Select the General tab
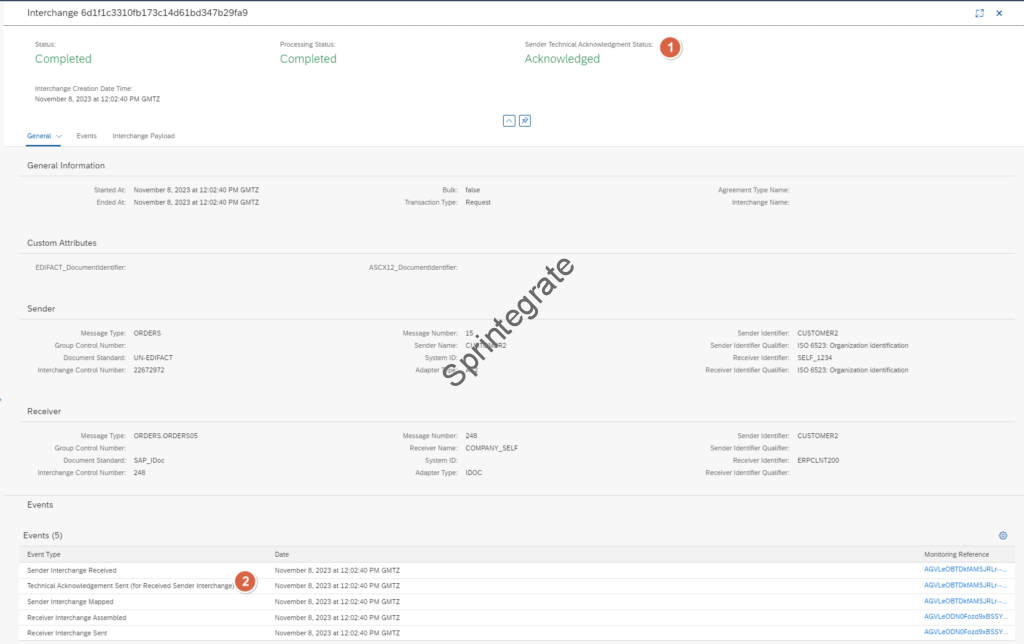 pos(38,136)
